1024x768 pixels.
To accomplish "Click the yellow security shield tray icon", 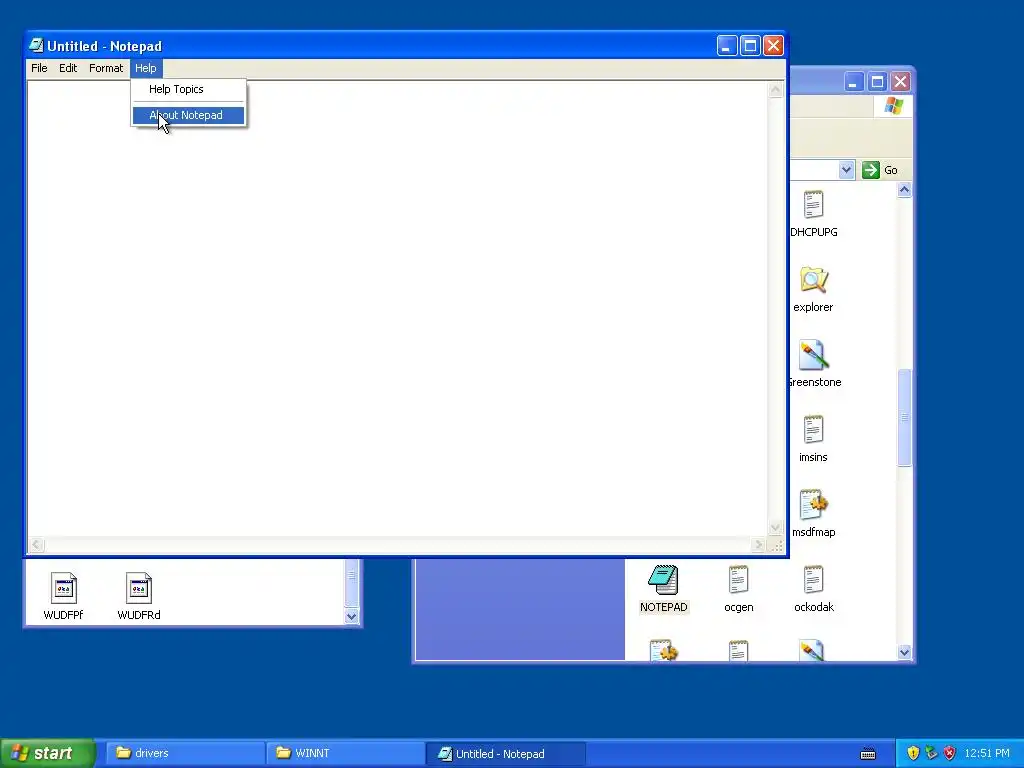I will (x=913, y=754).
